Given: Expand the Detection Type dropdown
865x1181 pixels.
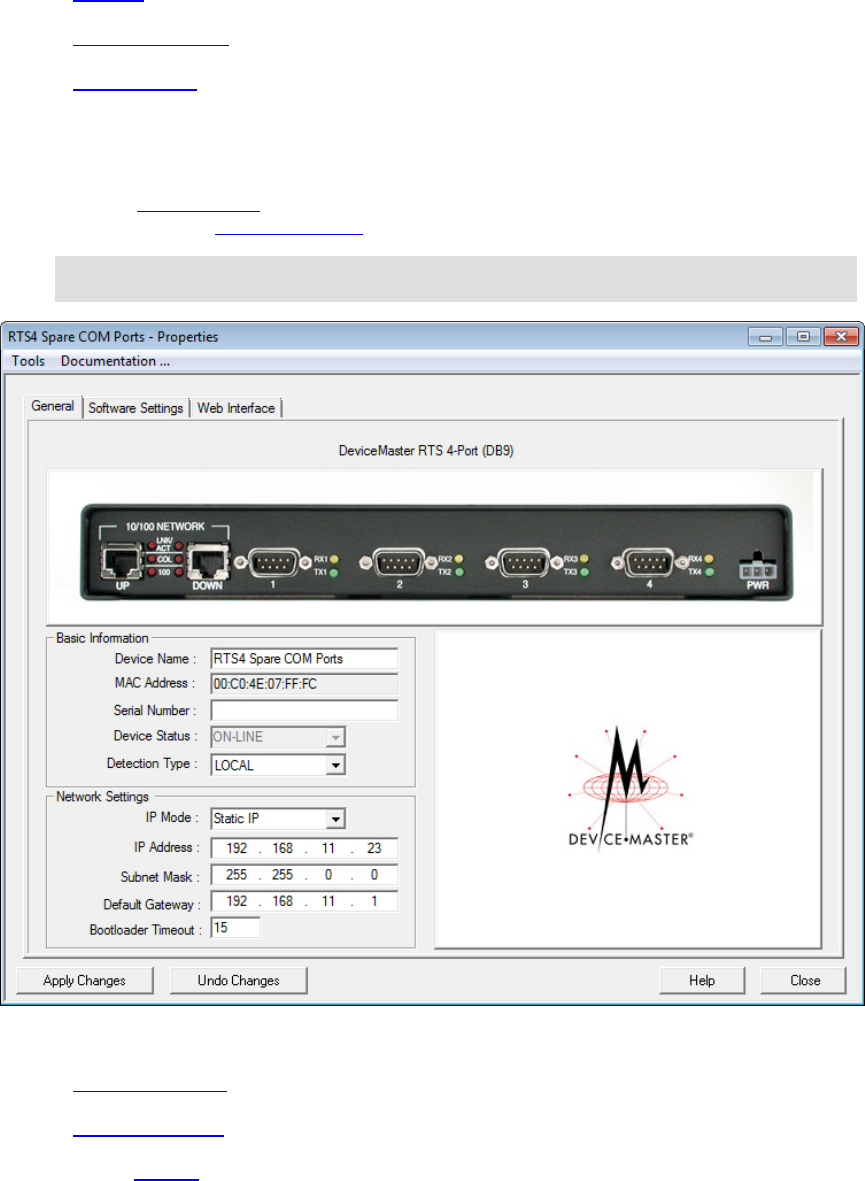Looking at the screenshot, I should pos(278,765).
